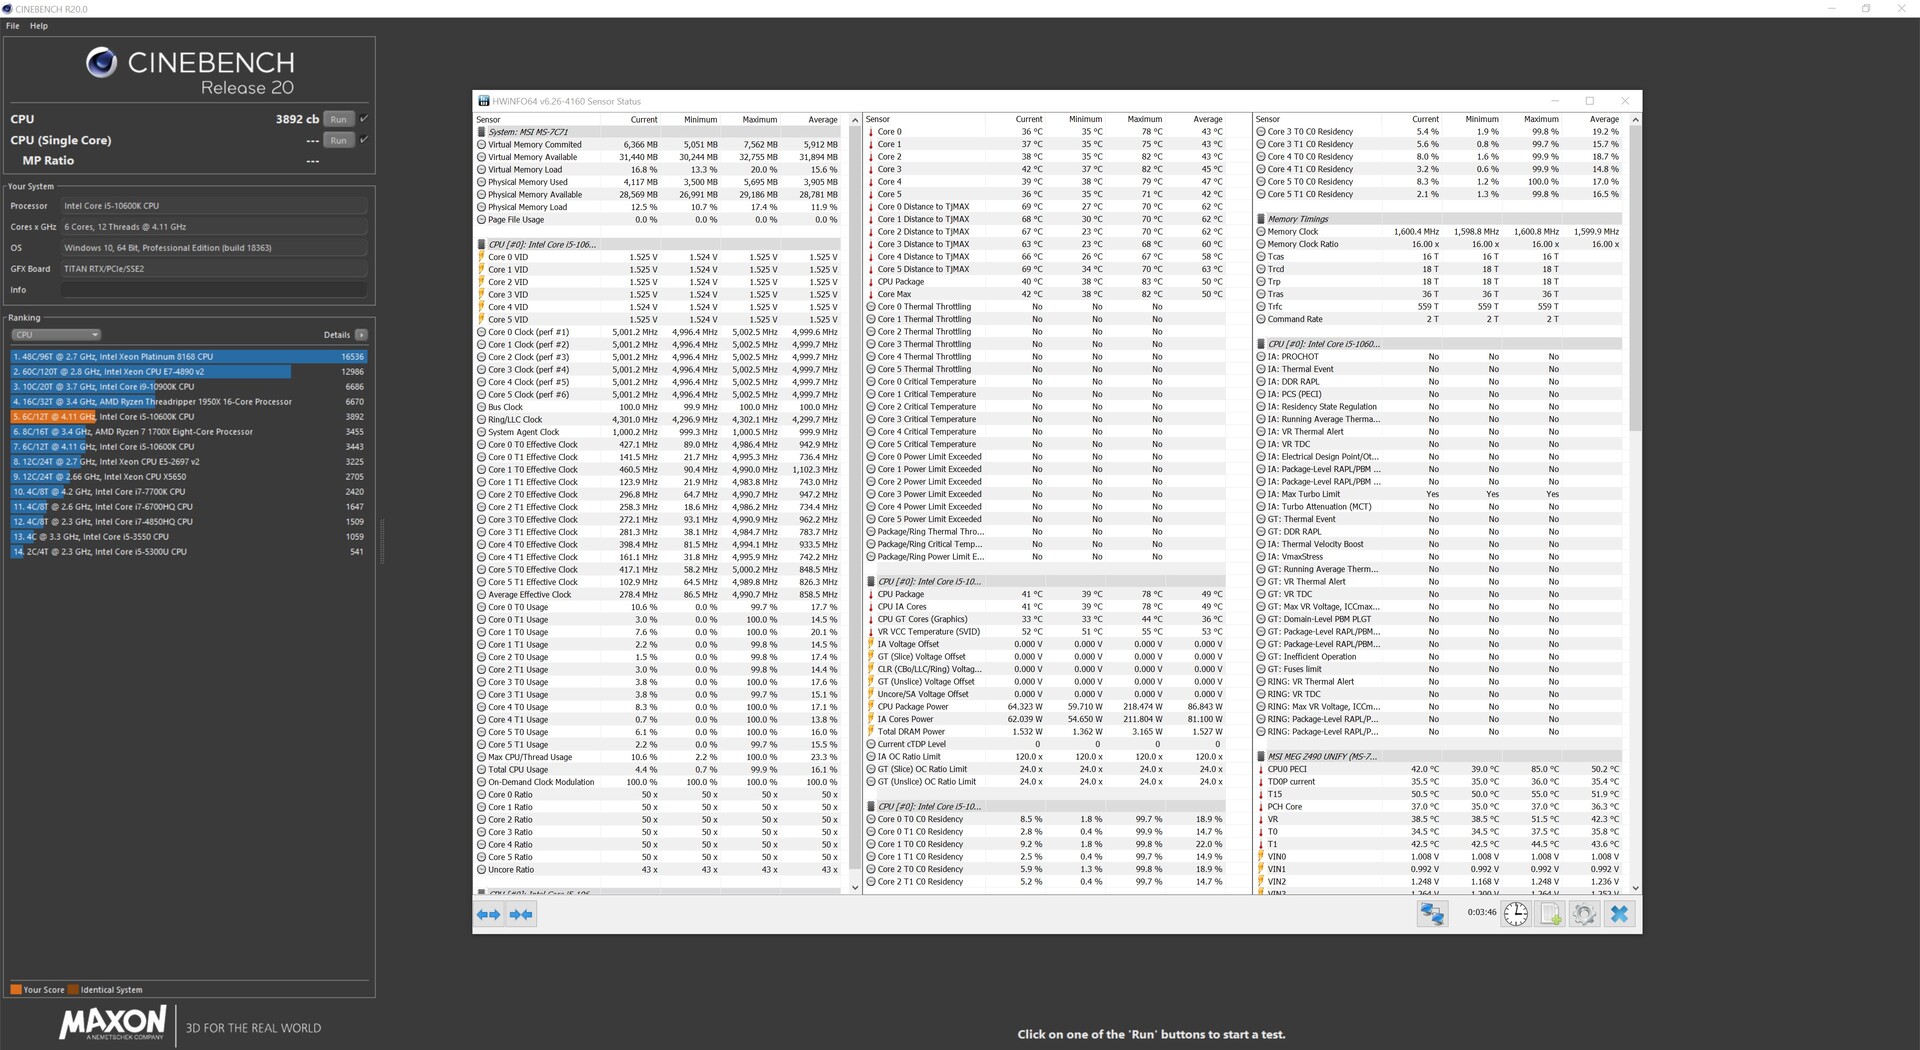Click the Identical System legend label
This screenshot has height=1050, width=1920.
111,990
